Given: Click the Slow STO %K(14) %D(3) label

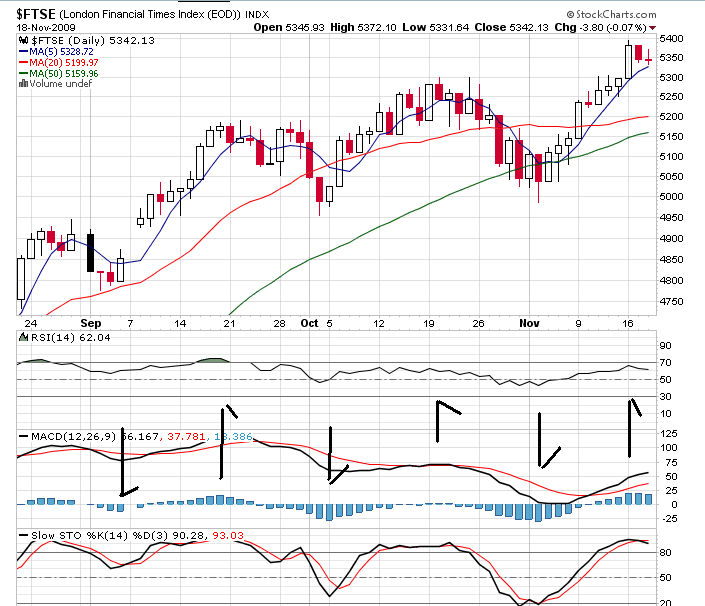Looking at the screenshot, I should pyautogui.click(x=99, y=535).
